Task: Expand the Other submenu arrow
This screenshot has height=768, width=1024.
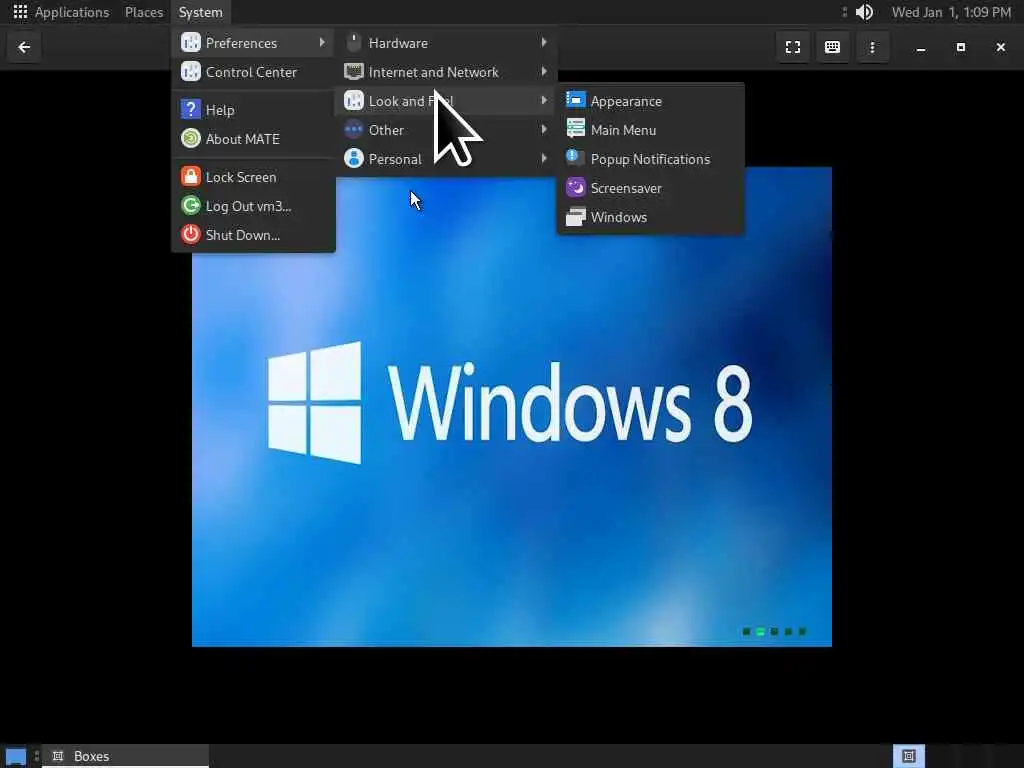Action: click(543, 129)
